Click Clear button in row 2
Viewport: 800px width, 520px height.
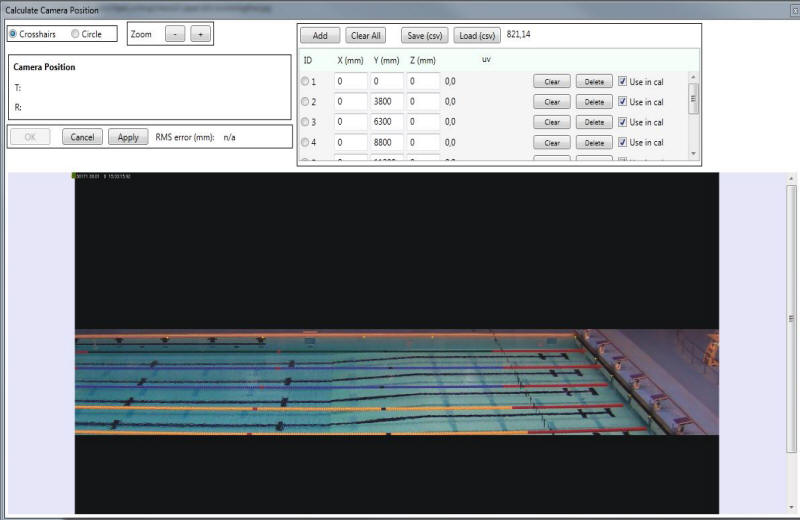552,102
